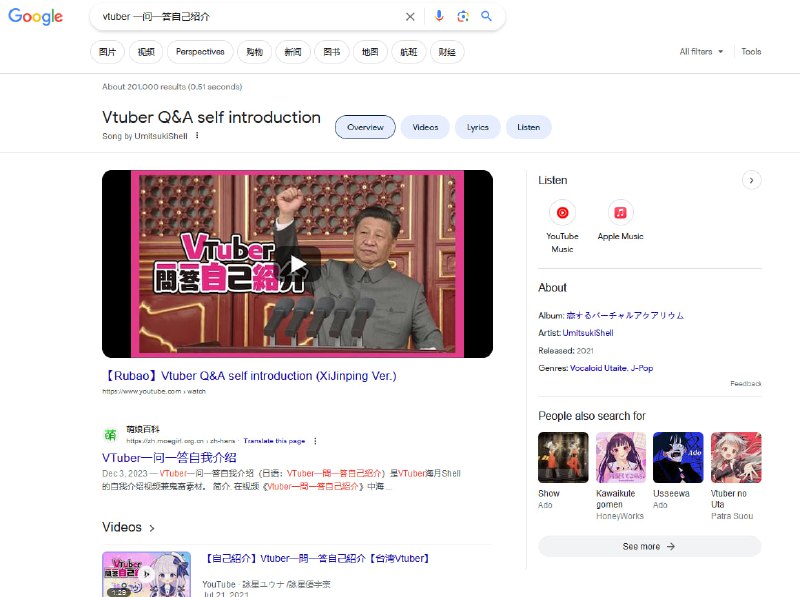Viewport: 800px width, 597px height.
Task: Switch to the 图片 images tab
Action: coord(107,51)
